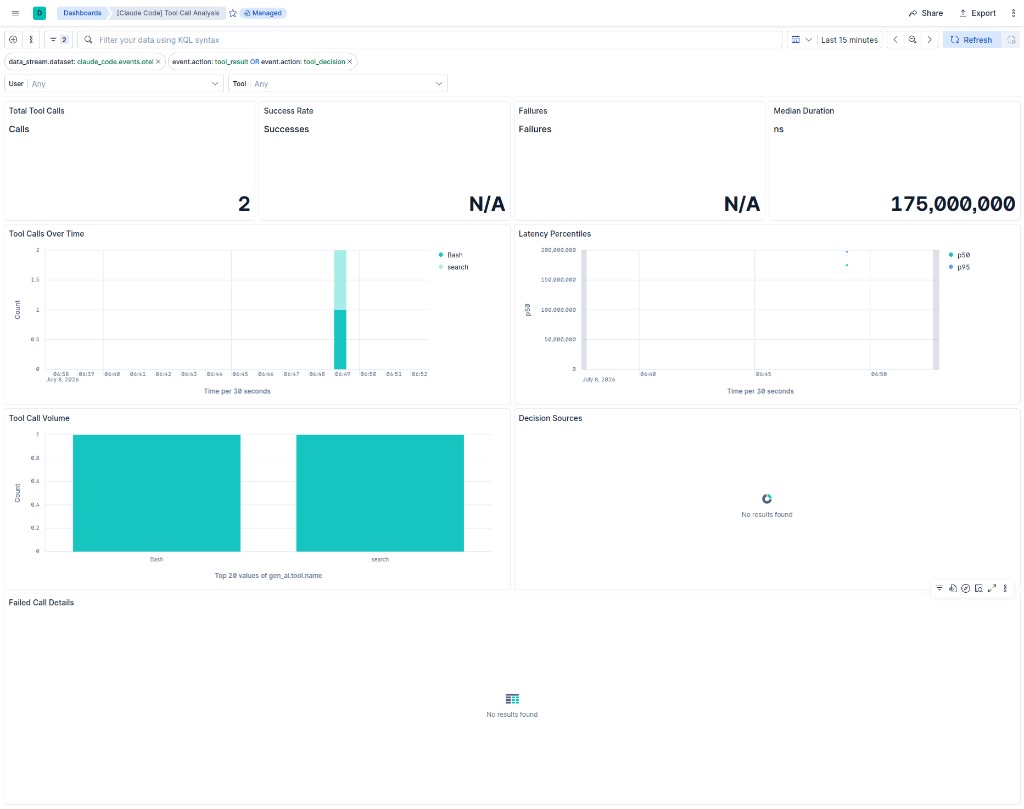This screenshot has height=809, width=1024.
Task: Open the background search icon next to Refresh
Action: click(1011, 40)
